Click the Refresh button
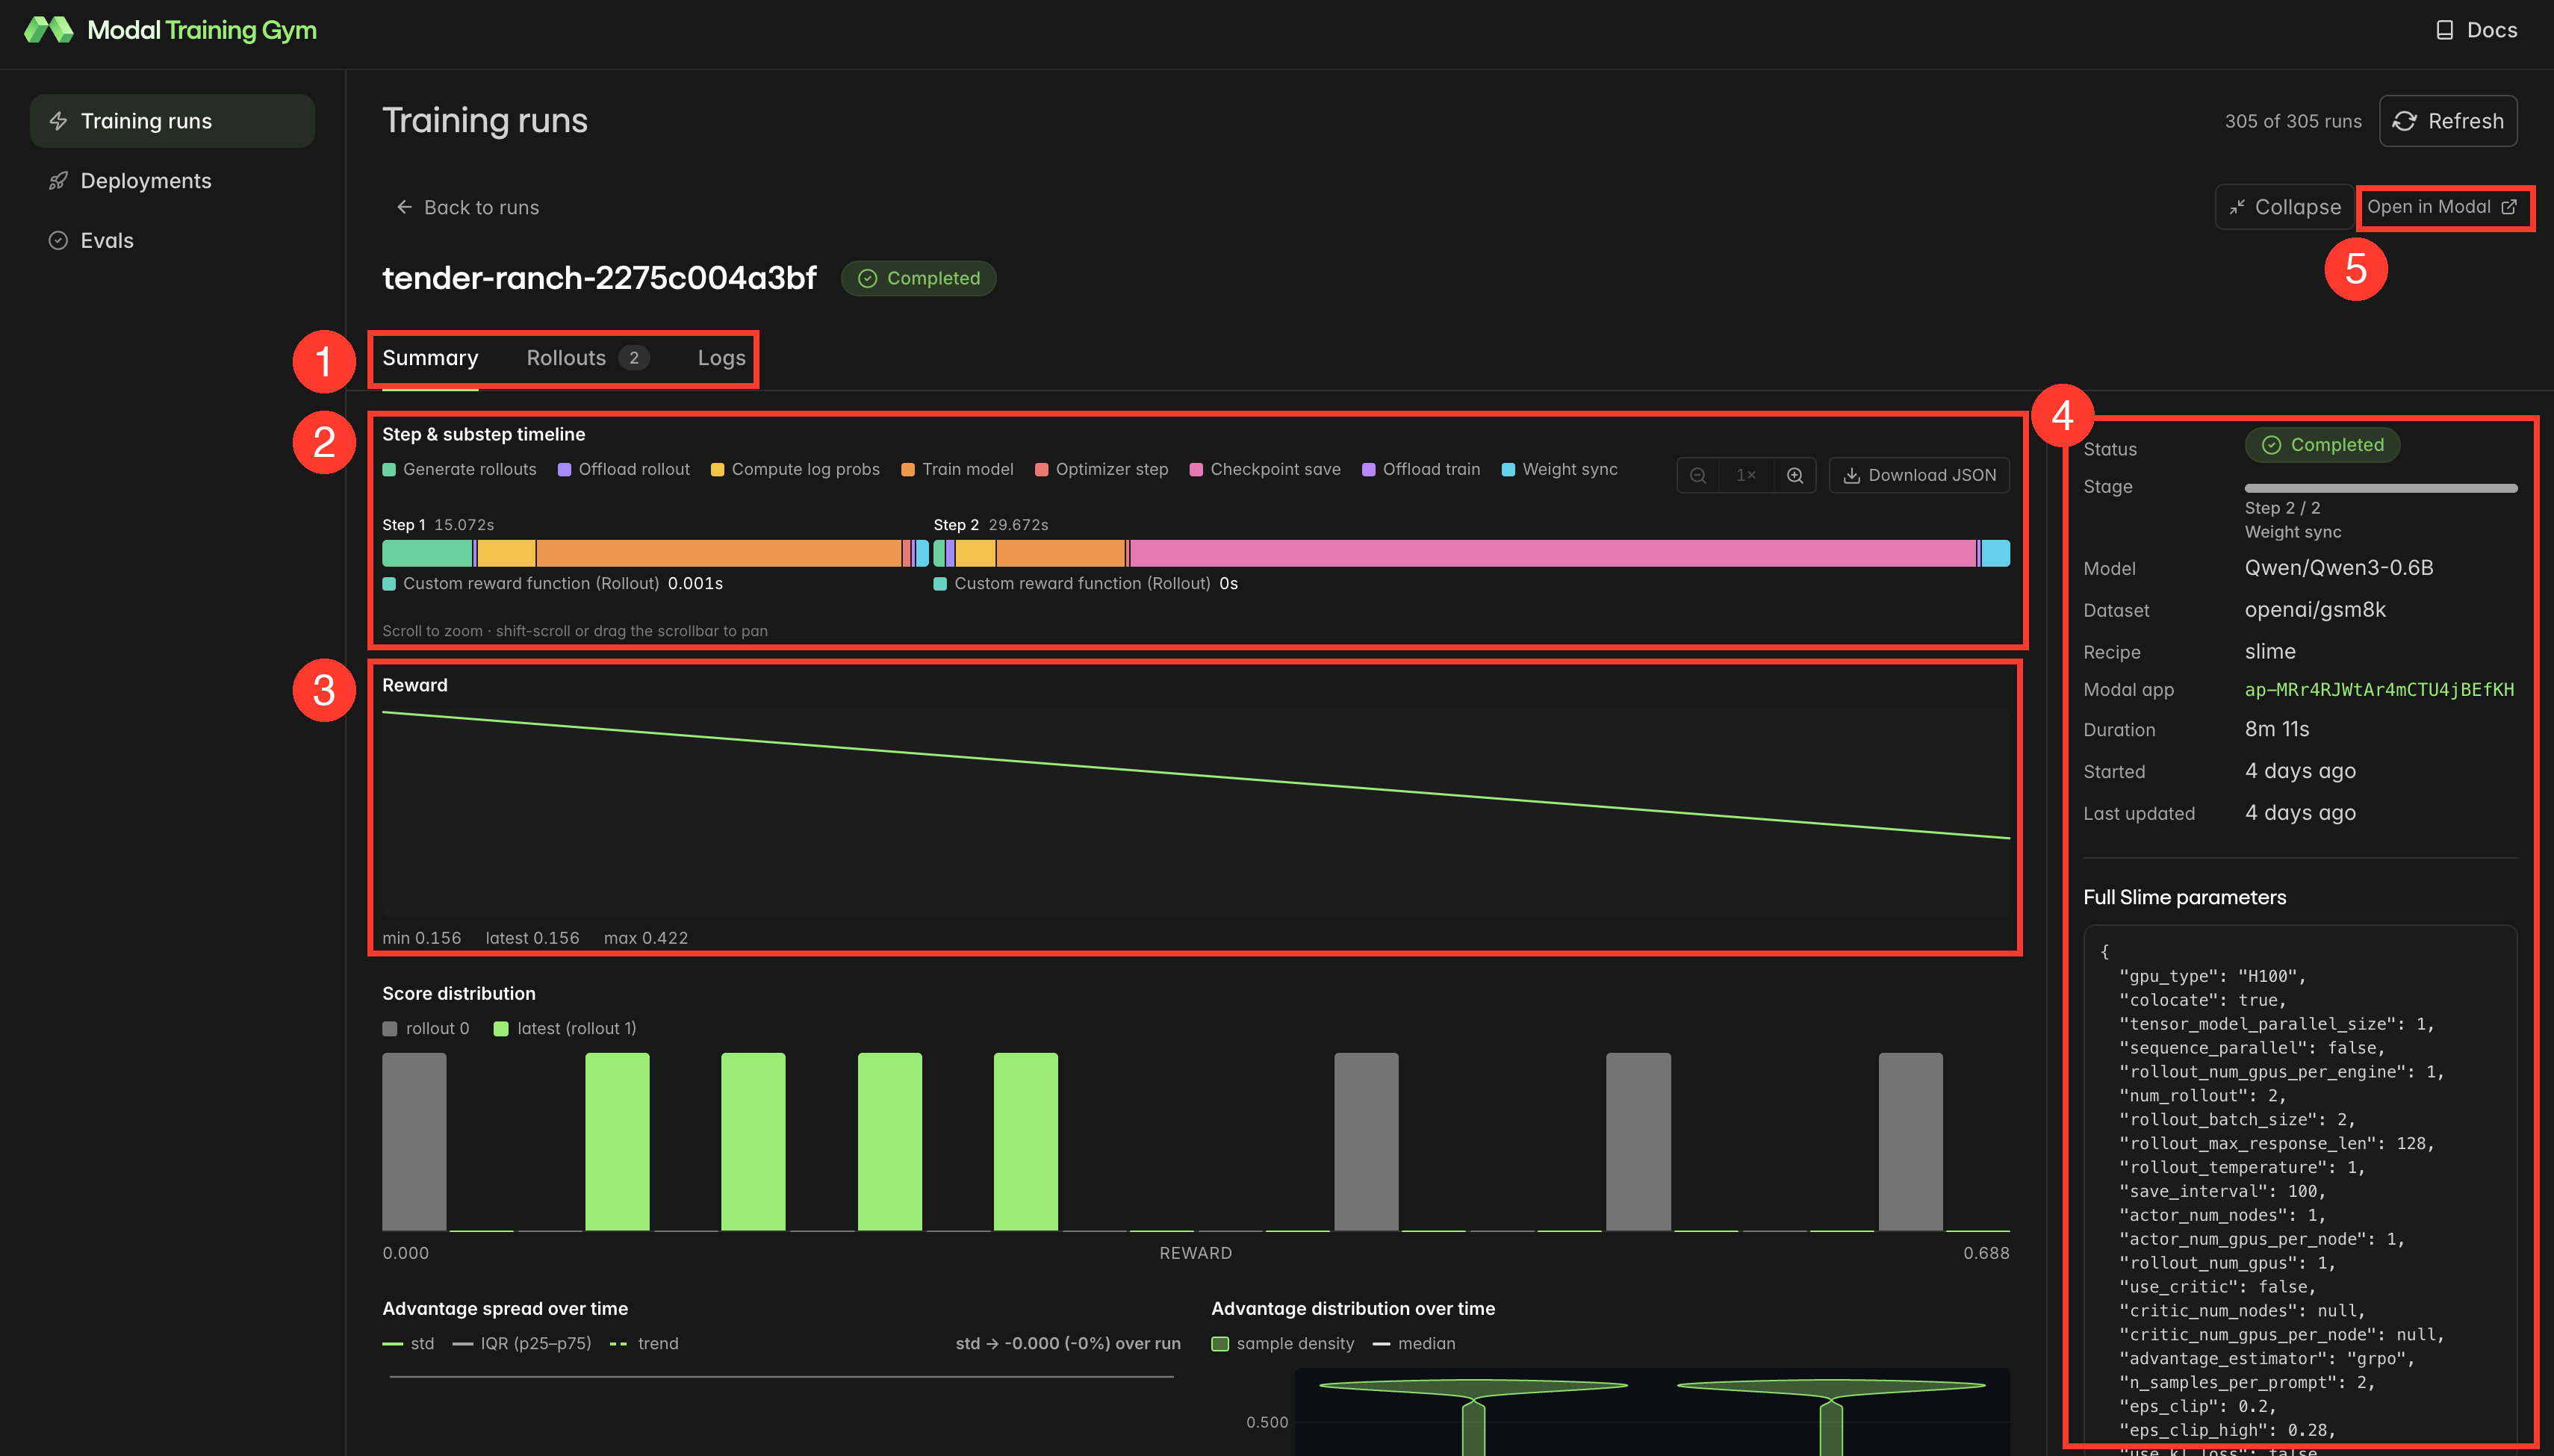 [2448, 121]
